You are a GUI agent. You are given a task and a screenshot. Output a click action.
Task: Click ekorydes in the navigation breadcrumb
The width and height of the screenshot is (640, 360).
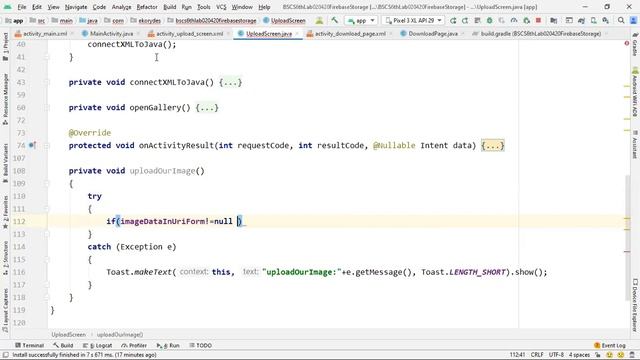(149, 20)
